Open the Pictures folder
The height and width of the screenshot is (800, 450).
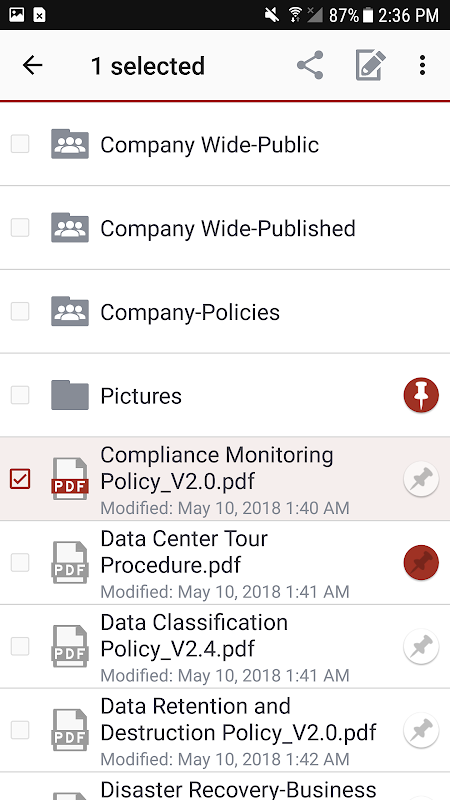tap(225, 395)
